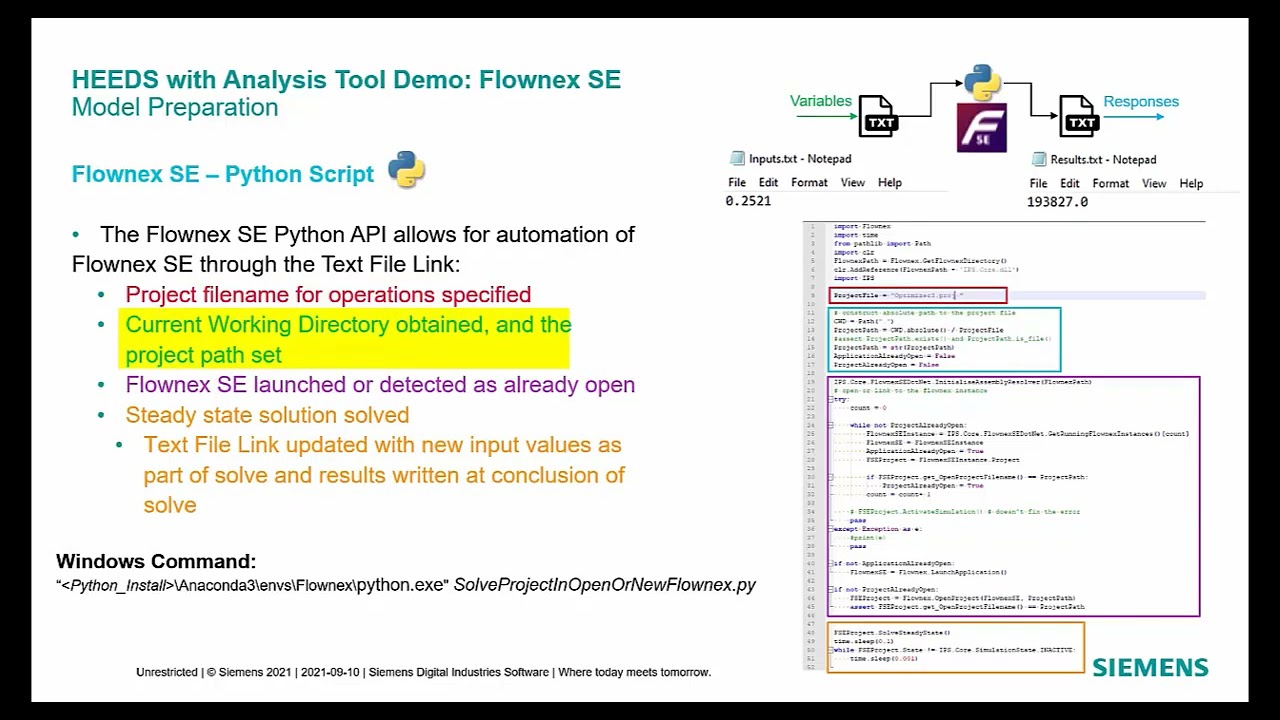1280x720 pixels.
Task: Collapse the 'except Exception as e' fold marker
Action: point(831,529)
